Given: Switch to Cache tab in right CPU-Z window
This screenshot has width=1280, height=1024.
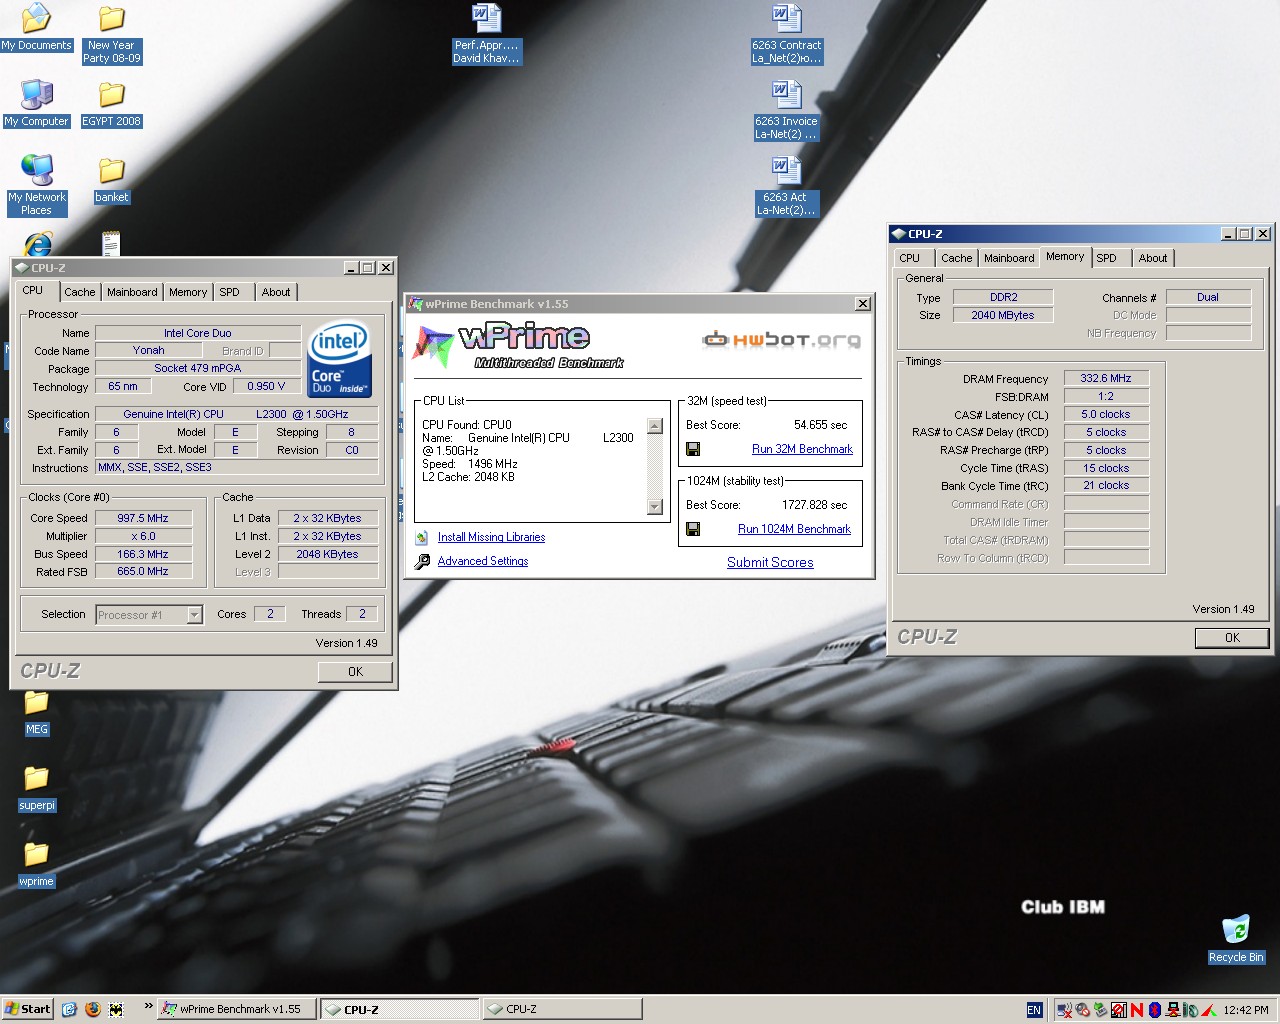Looking at the screenshot, I should click(x=957, y=258).
